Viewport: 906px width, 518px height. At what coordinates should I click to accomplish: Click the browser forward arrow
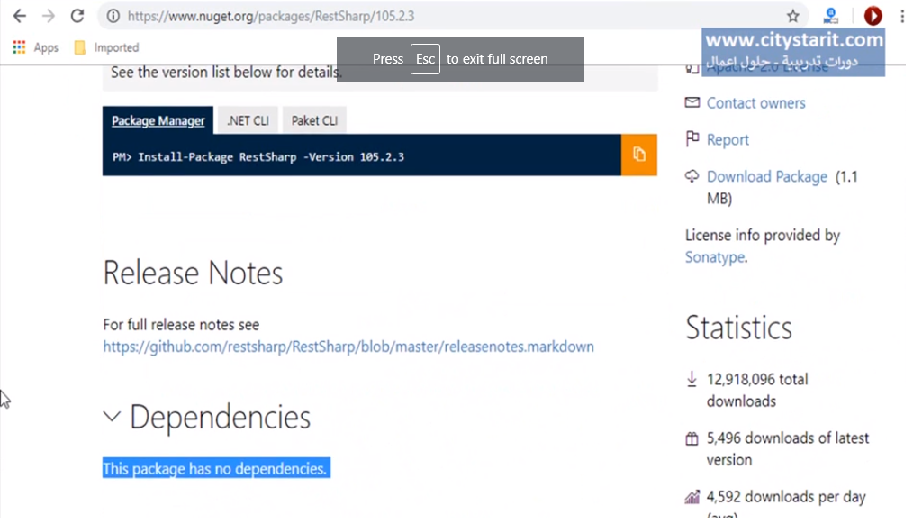point(49,16)
